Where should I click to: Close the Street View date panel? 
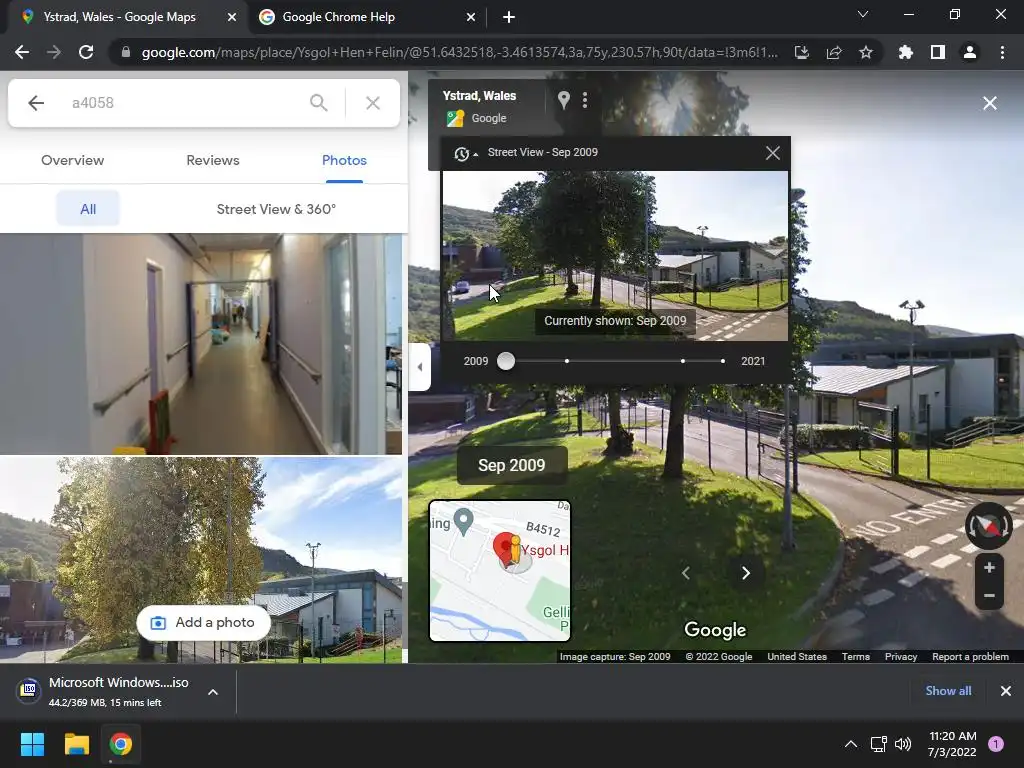coord(773,153)
